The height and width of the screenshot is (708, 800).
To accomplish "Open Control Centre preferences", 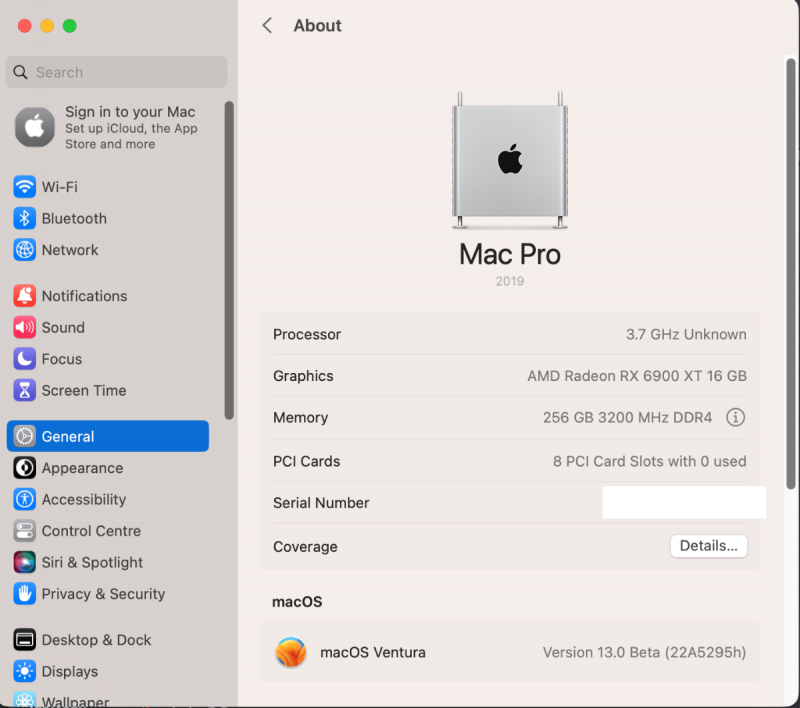I will (91, 531).
